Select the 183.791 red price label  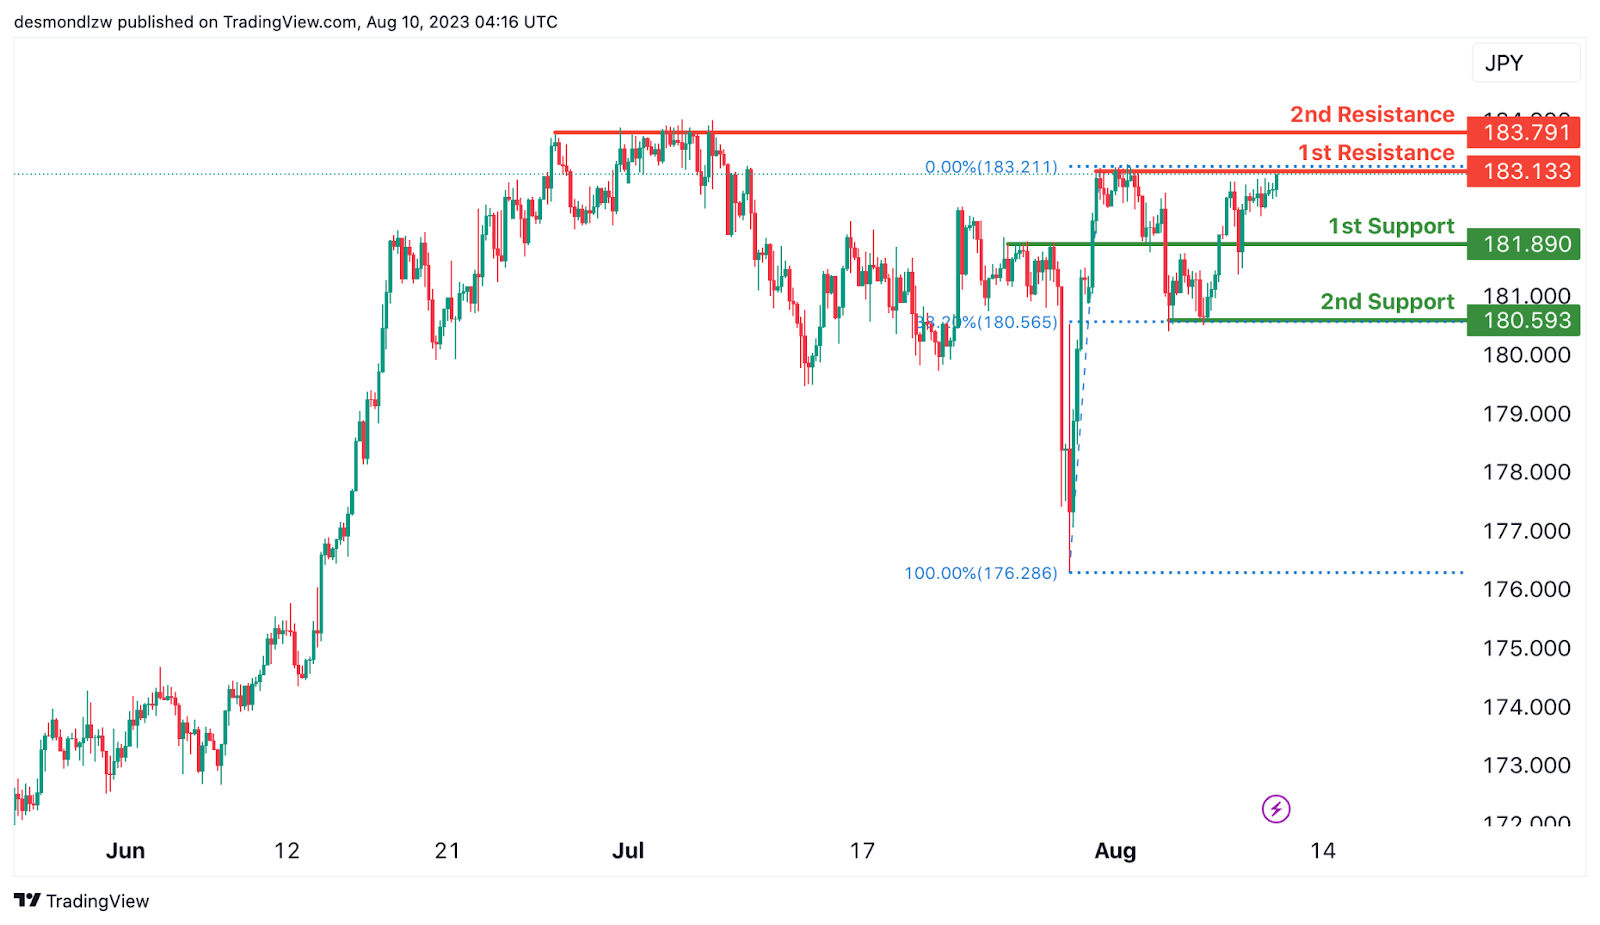click(x=1523, y=132)
